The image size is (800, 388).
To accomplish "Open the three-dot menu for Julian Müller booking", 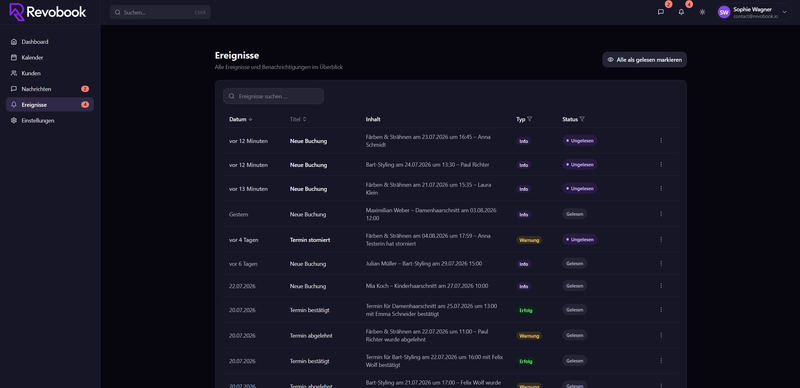I will tap(661, 263).
